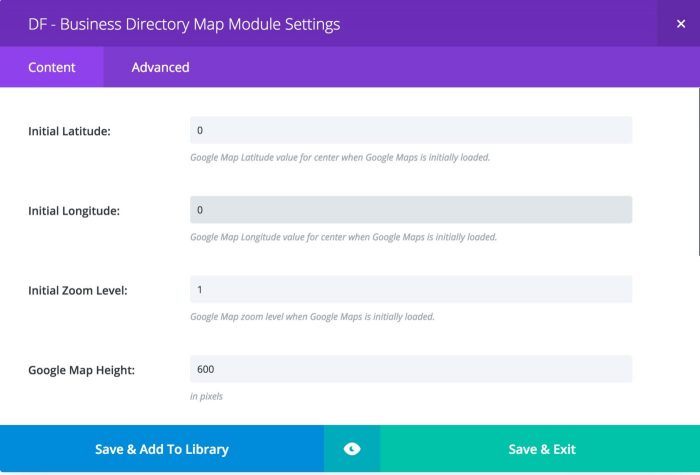Click the Longitude description hint text
This screenshot has width=700, height=475.
click(x=343, y=237)
